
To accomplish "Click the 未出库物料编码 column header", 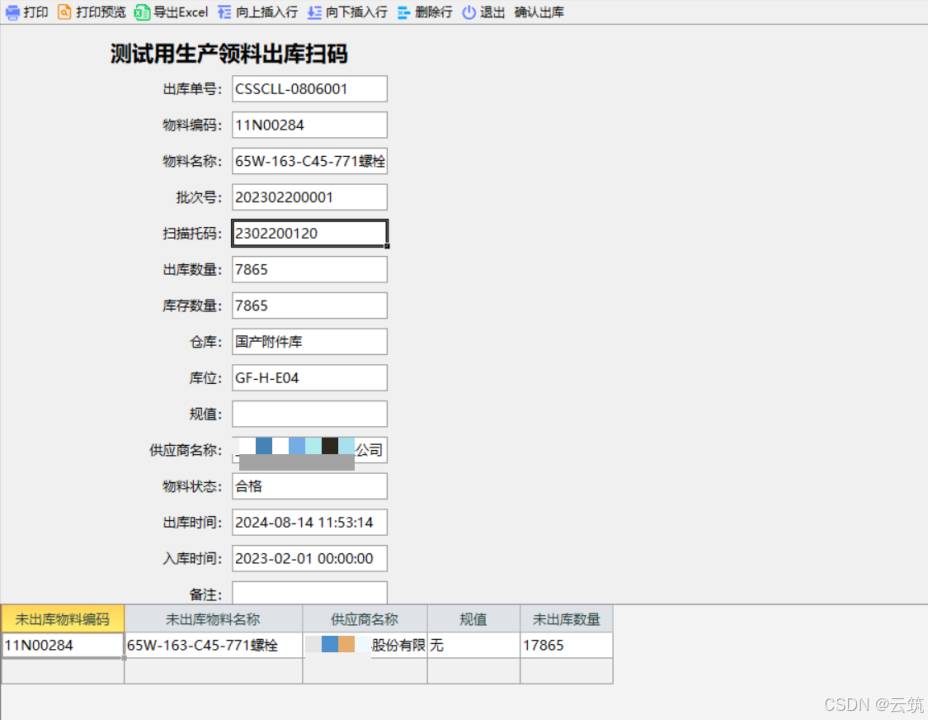I will 62,619.
